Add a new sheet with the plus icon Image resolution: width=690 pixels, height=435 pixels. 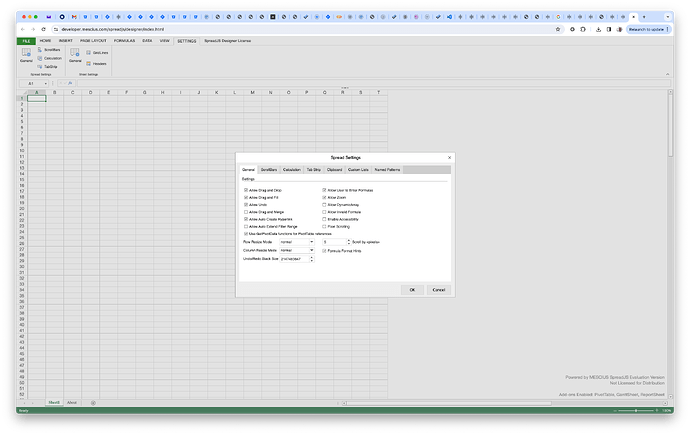tap(93, 403)
